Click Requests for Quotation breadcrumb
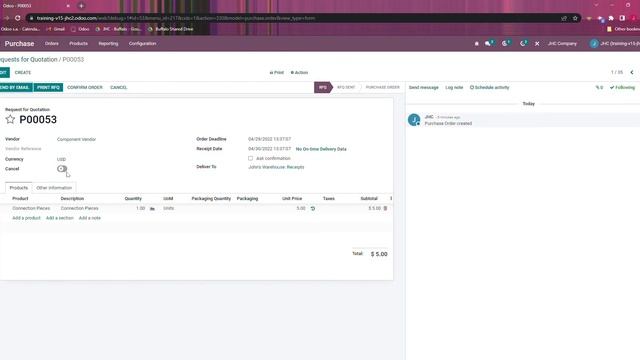The image size is (640, 360). 29,59
